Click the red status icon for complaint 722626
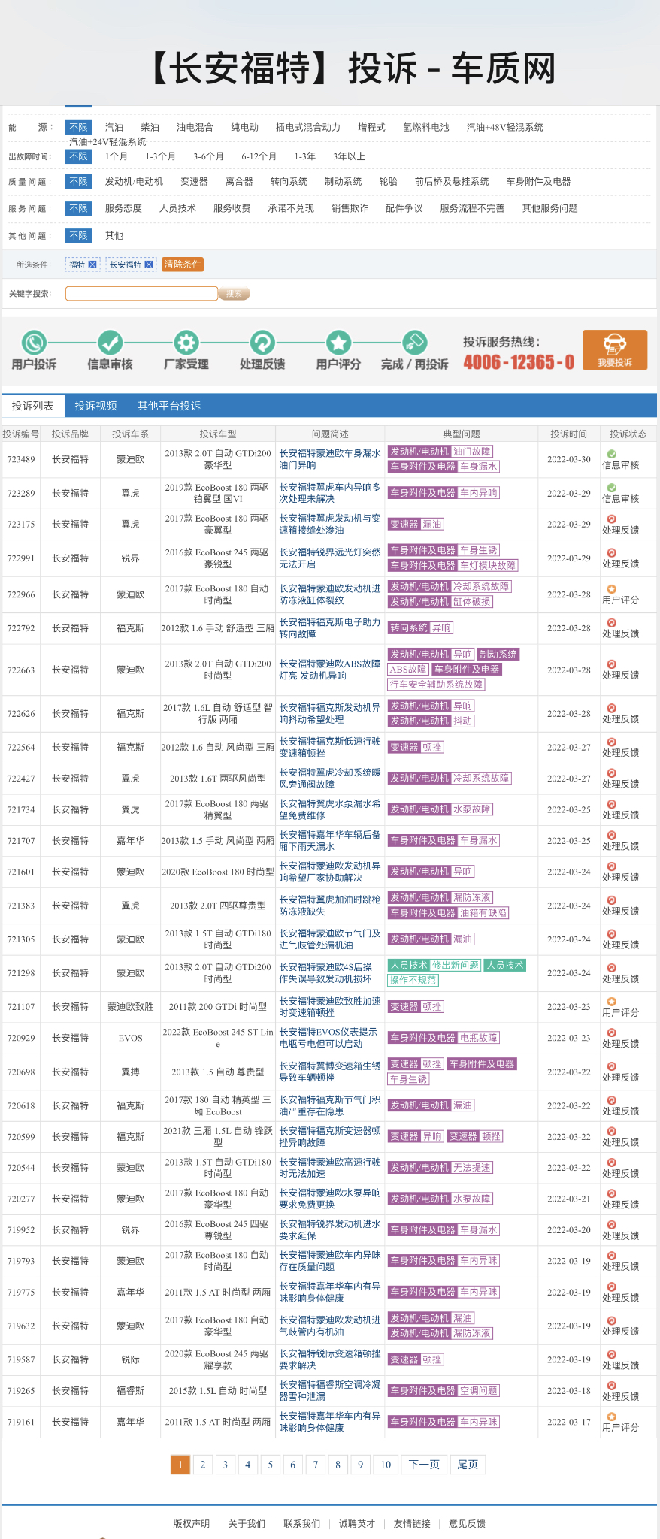The height and width of the screenshot is (1539, 660). 611,708
